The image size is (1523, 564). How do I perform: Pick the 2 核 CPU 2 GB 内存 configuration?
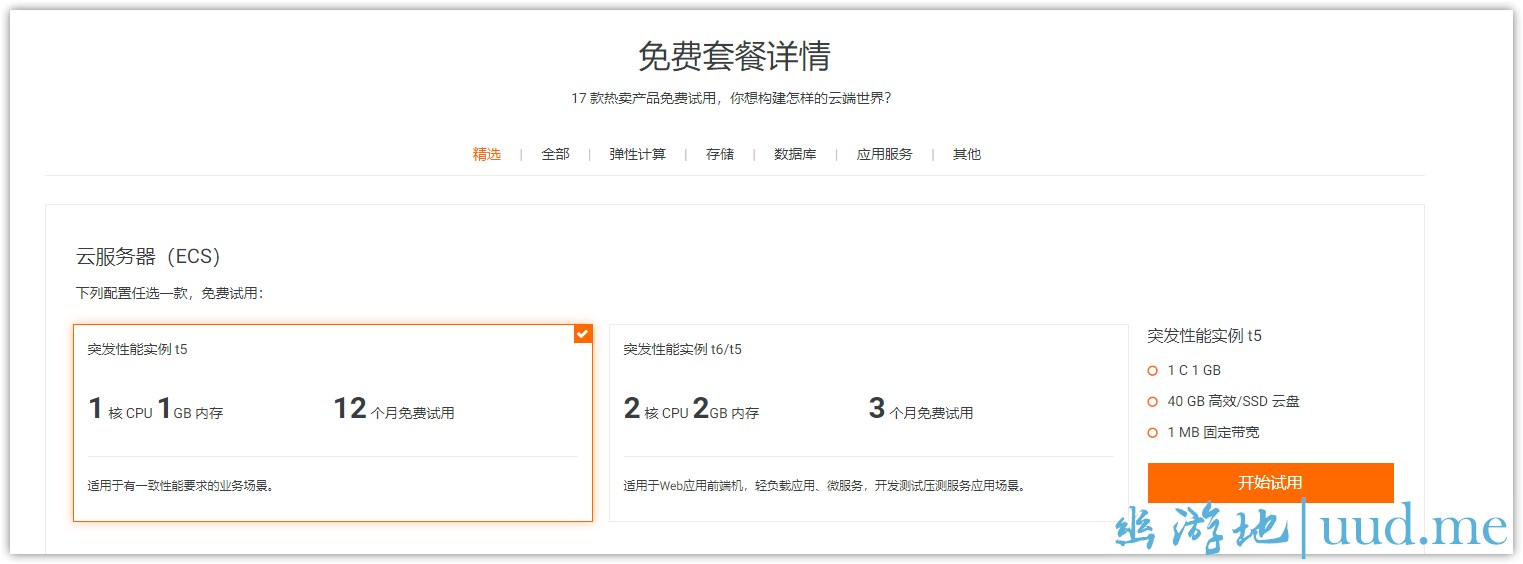(x=691, y=410)
